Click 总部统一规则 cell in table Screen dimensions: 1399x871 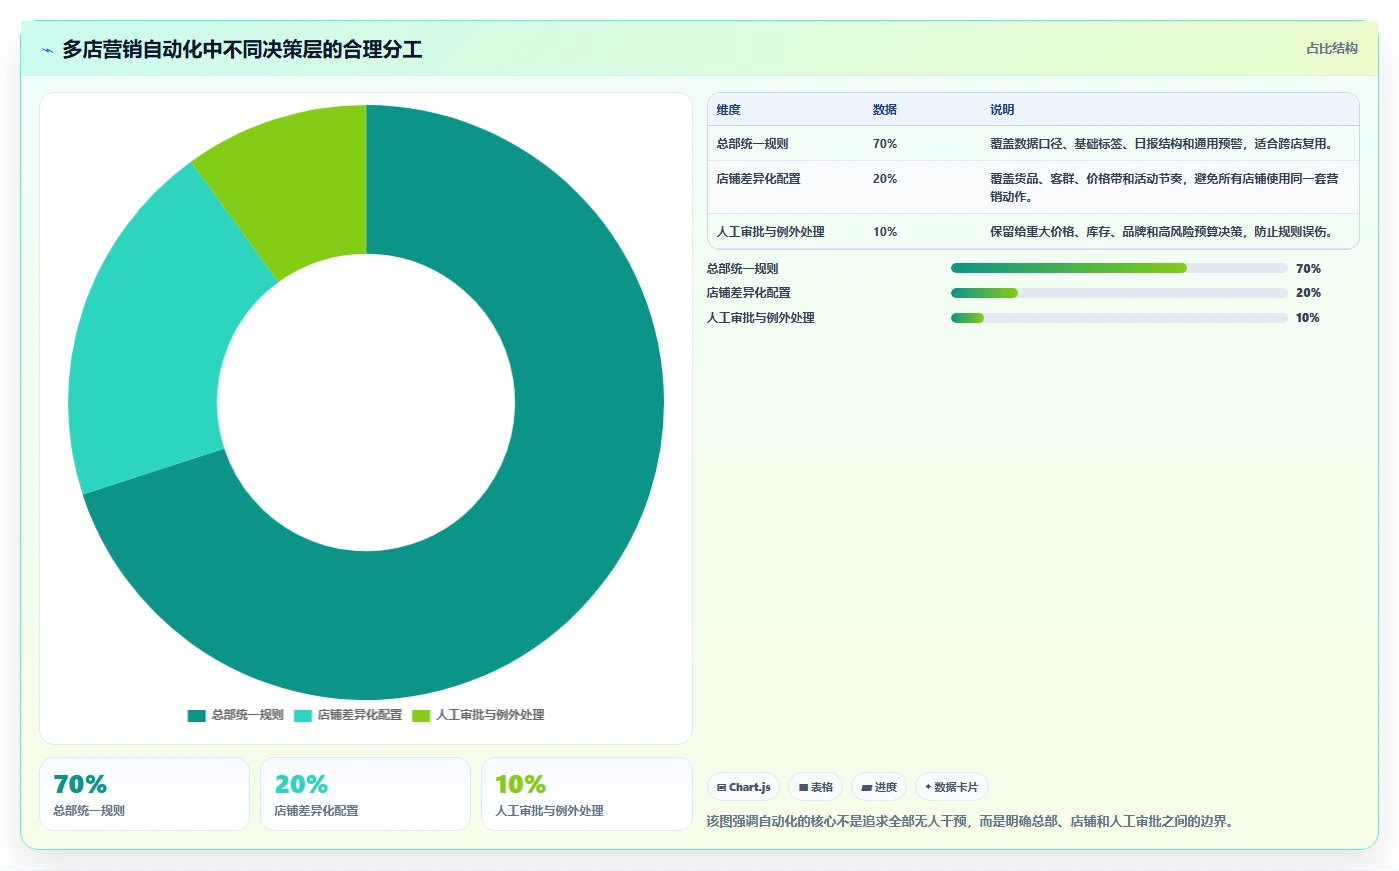click(x=752, y=144)
